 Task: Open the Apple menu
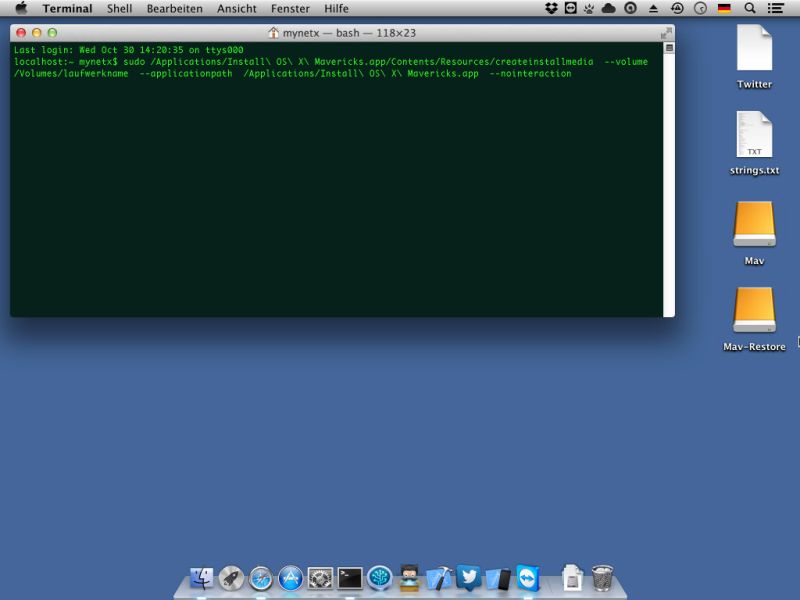21,8
